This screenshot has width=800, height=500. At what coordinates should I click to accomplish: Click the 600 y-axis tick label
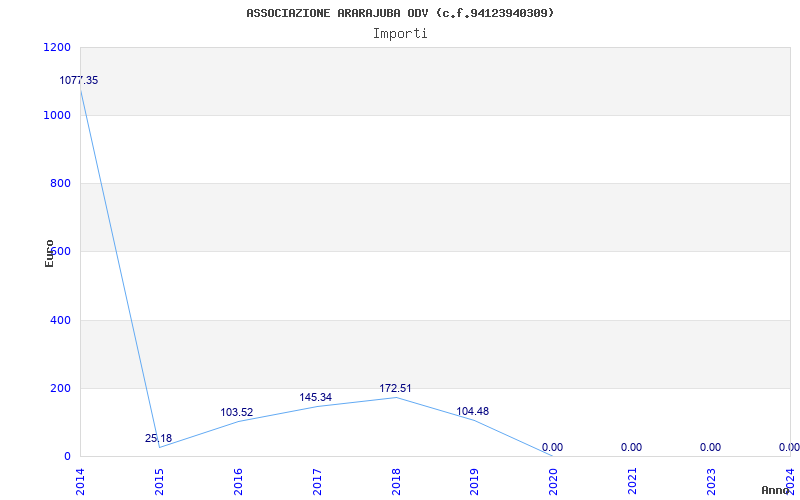click(60, 252)
